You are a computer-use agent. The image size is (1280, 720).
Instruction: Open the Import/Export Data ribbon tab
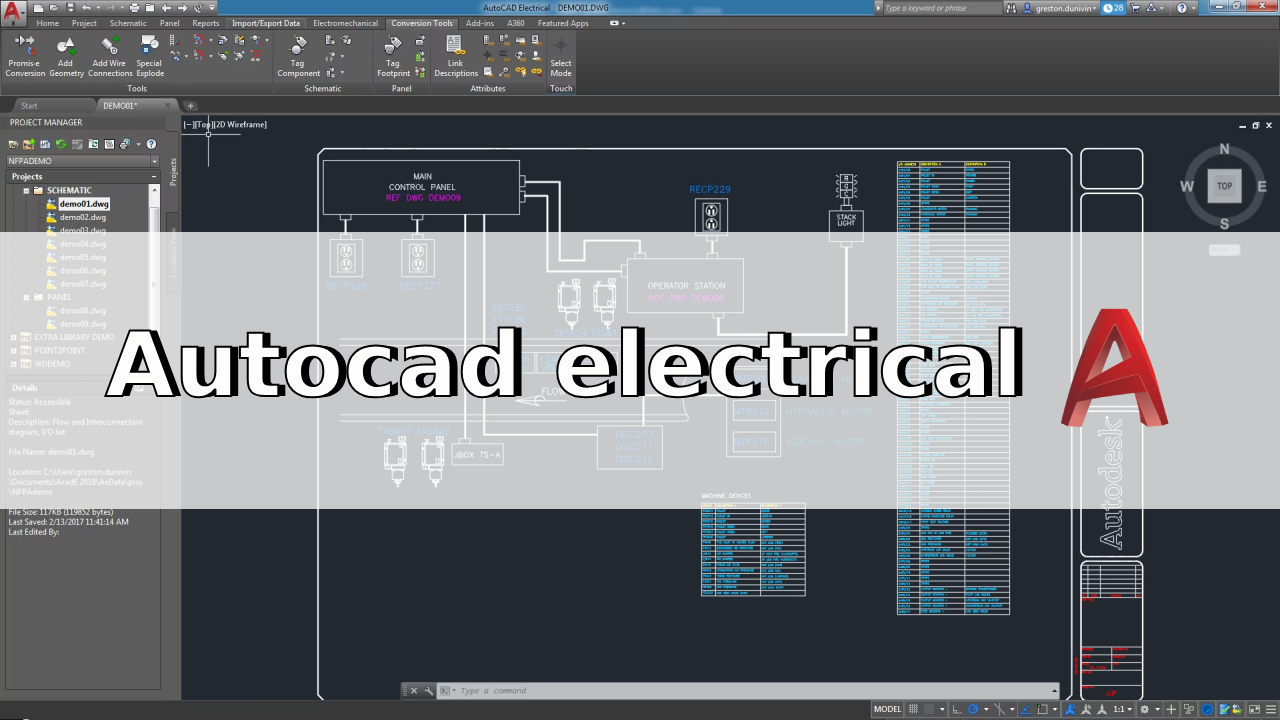coord(266,23)
